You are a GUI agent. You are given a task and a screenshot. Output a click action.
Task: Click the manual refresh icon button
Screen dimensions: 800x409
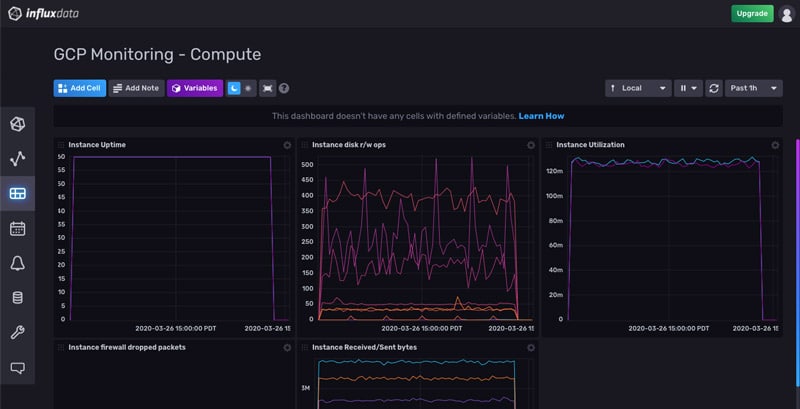click(x=714, y=88)
